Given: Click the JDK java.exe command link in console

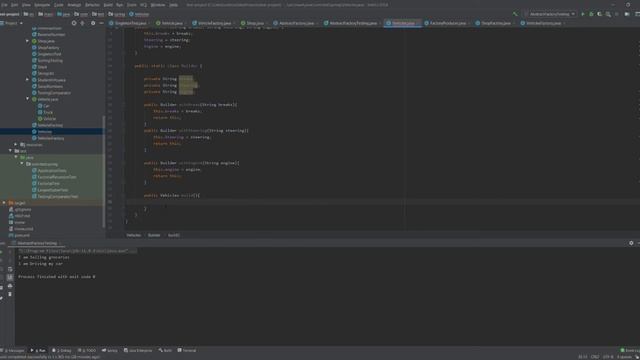Looking at the screenshot, I should [78, 251].
